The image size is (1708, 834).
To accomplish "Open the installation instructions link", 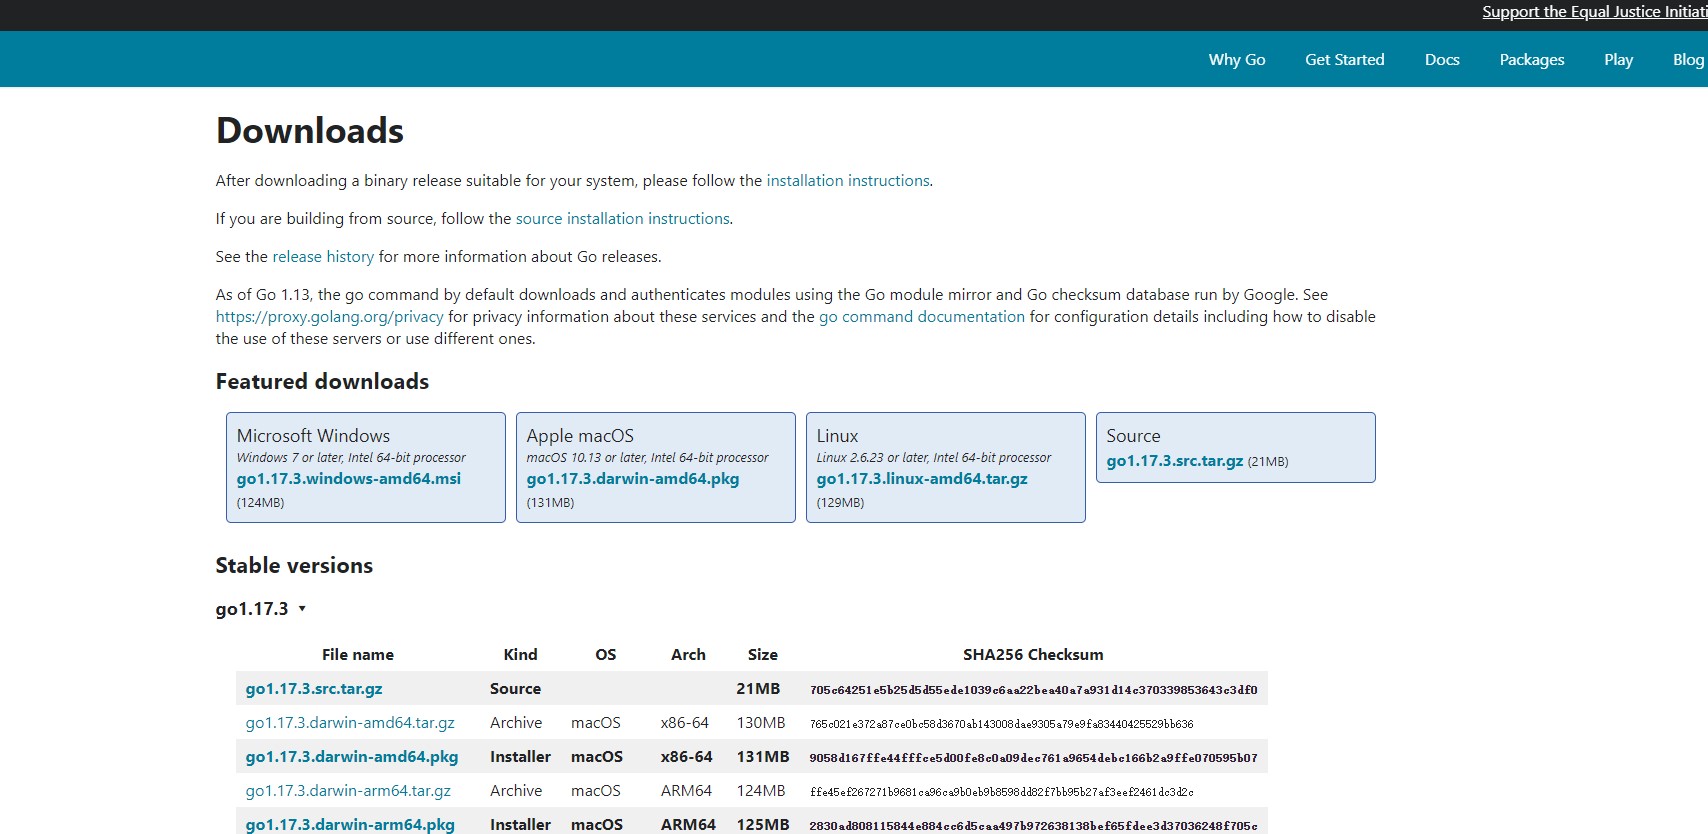I will tap(848, 181).
